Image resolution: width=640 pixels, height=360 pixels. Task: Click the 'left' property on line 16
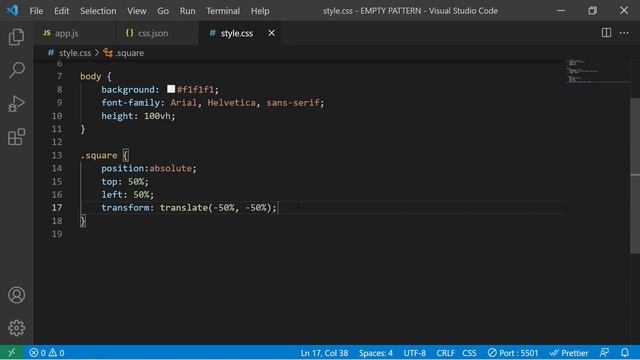(x=112, y=194)
